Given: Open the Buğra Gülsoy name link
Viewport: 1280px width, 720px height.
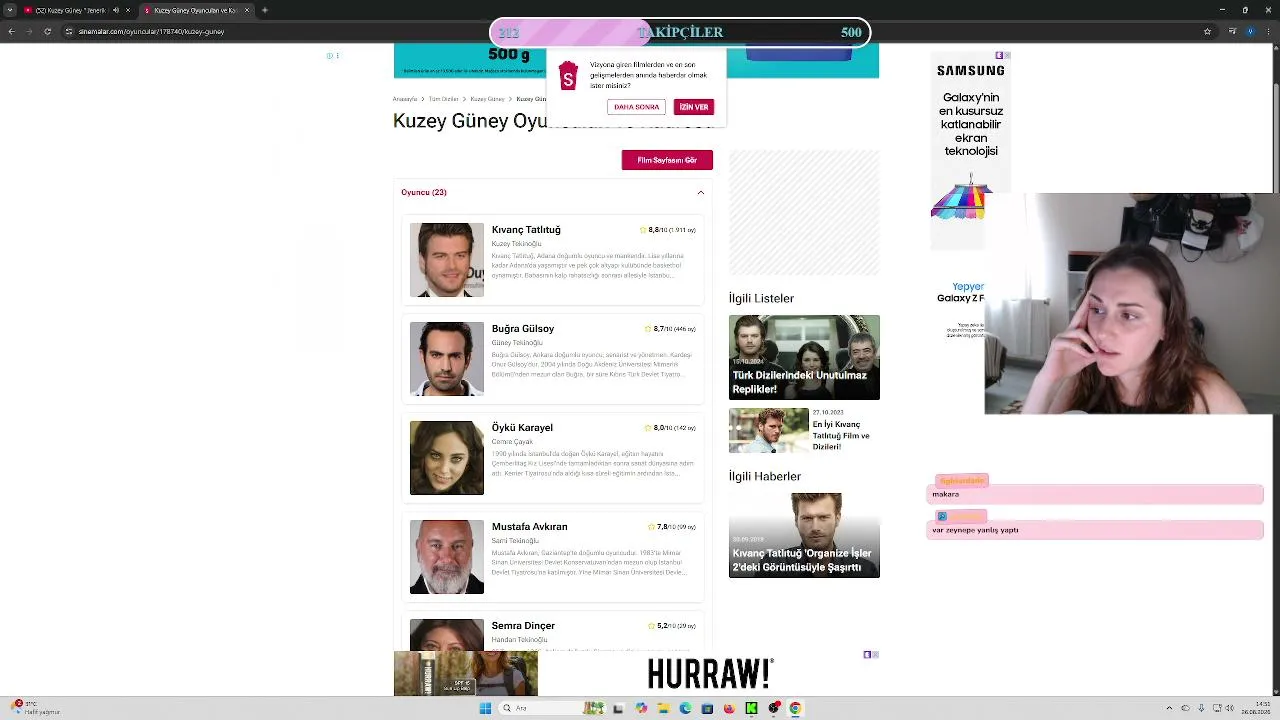Looking at the screenshot, I should click(523, 329).
